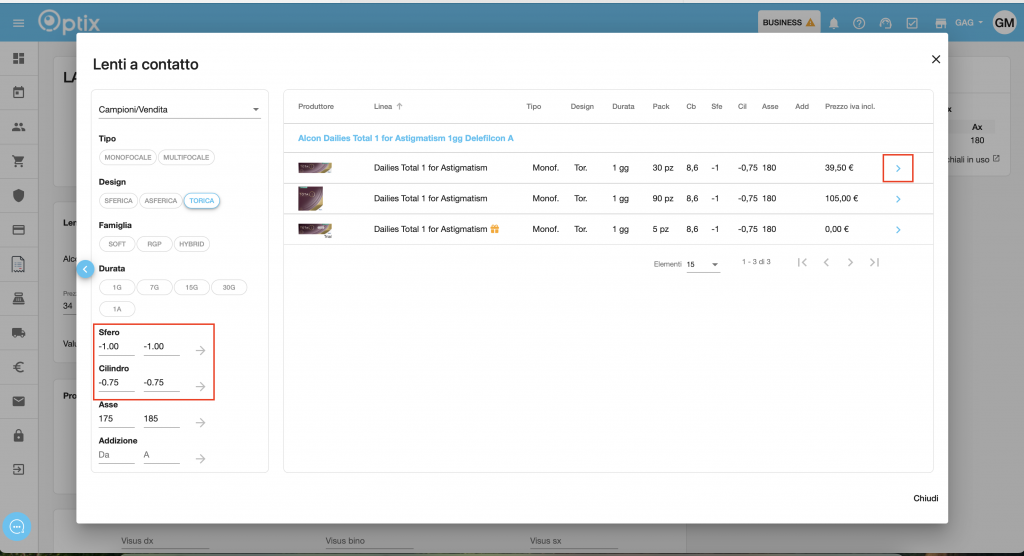Viewport: 1024px width, 556px height.
Task: Open the Campioni/Vendita dropdown
Action: [x=179, y=108]
